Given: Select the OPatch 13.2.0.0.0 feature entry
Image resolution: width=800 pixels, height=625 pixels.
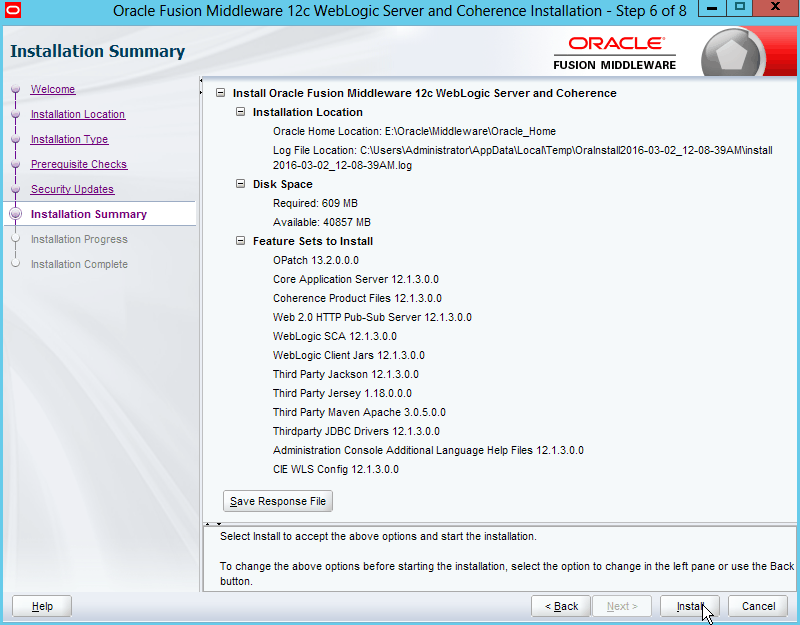Looking at the screenshot, I should pos(315,260).
